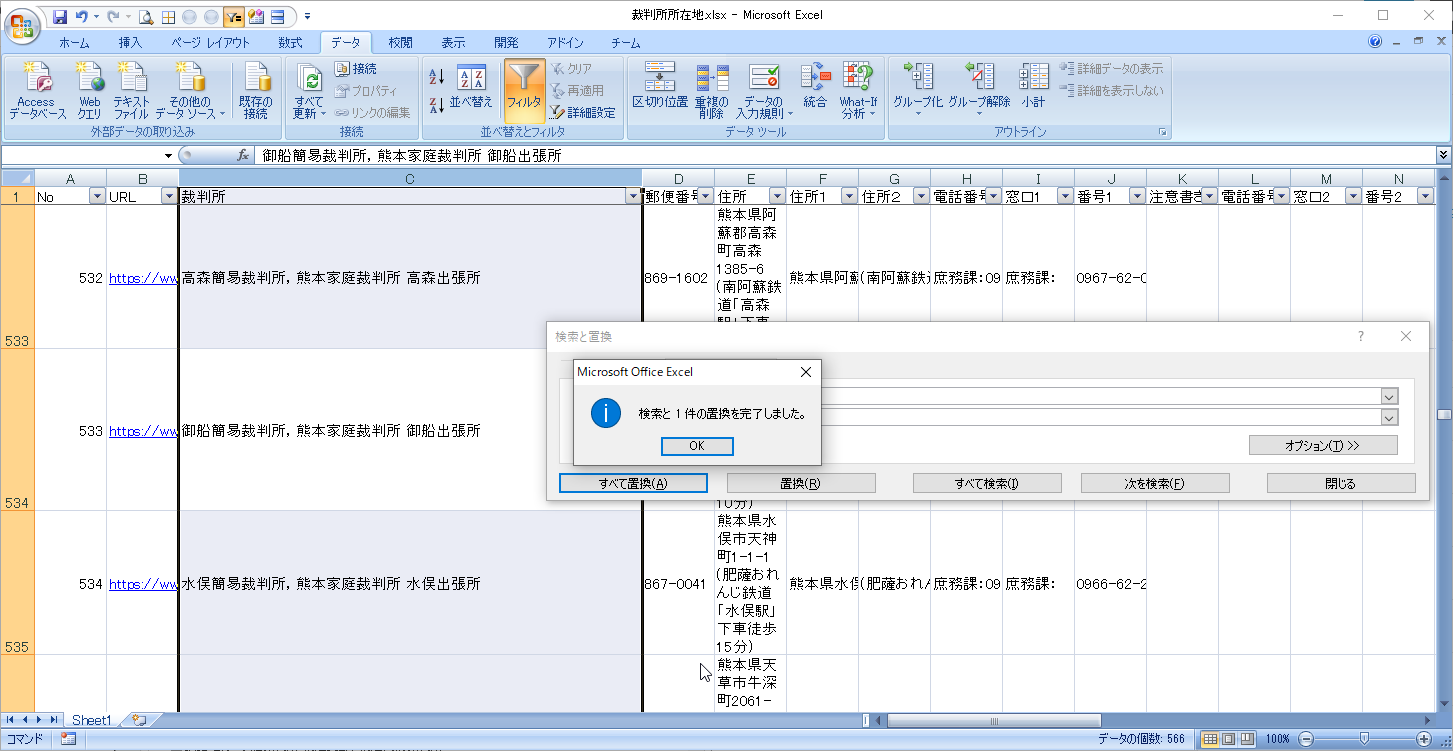Open the custom Sort dialog
The image size is (1453, 751).
click(x=471, y=88)
